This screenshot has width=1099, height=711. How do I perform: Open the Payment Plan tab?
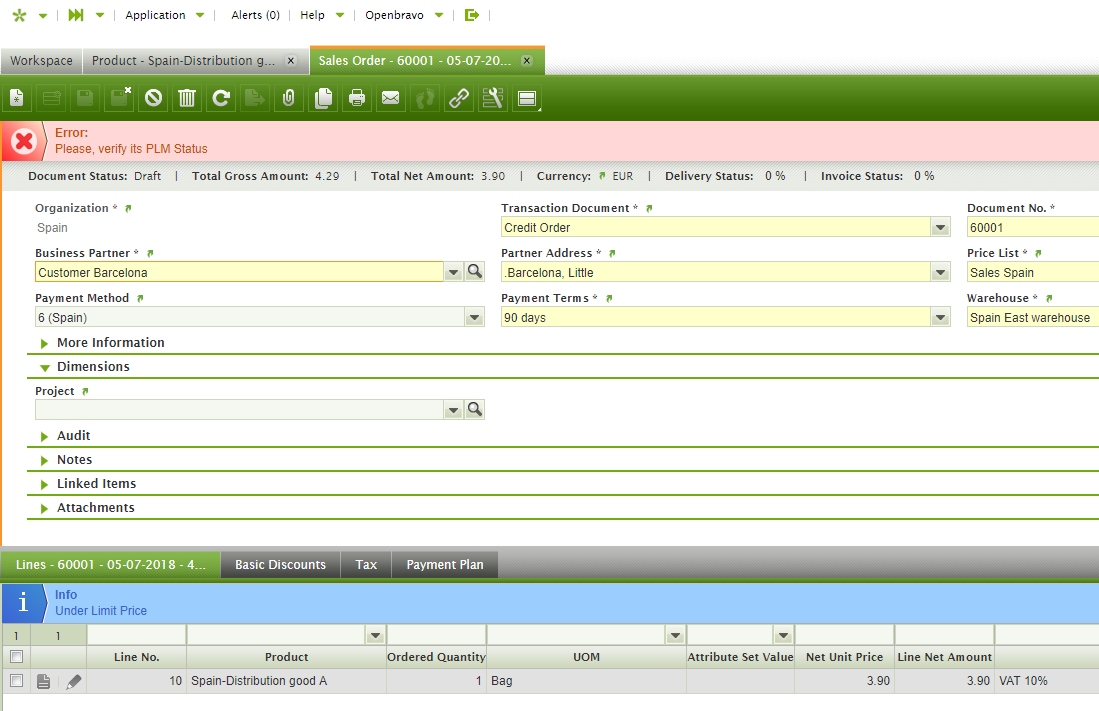click(x=444, y=565)
